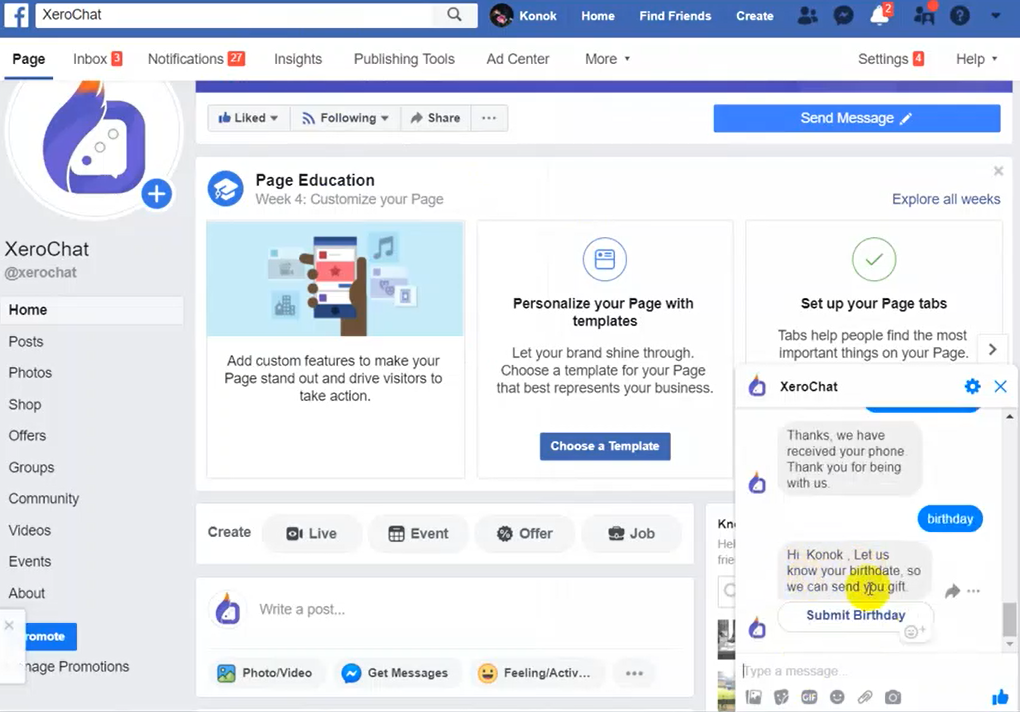Expand account menu arrow in top bar
This screenshot has width=1020, height=712.
click(995, 16)
